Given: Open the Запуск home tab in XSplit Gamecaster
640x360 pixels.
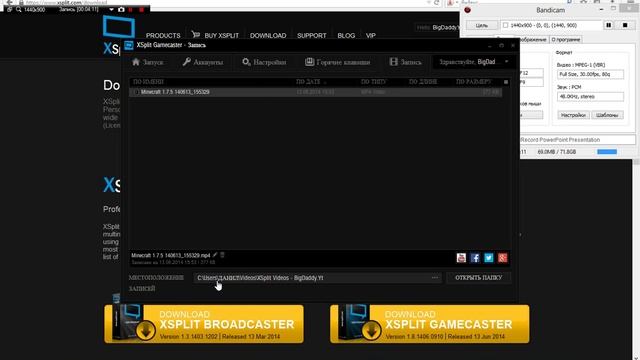Looking at the screenshot, I should (x=148, y=62).
